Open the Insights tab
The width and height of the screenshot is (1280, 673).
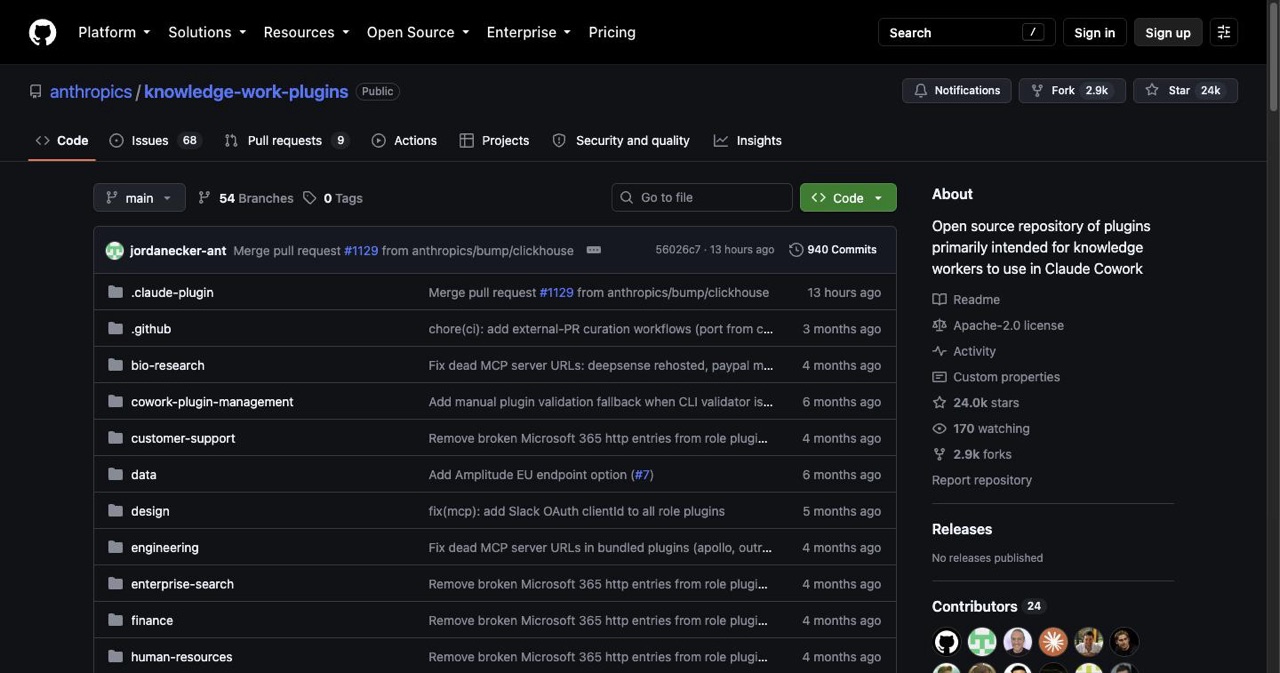coord(748,140)
